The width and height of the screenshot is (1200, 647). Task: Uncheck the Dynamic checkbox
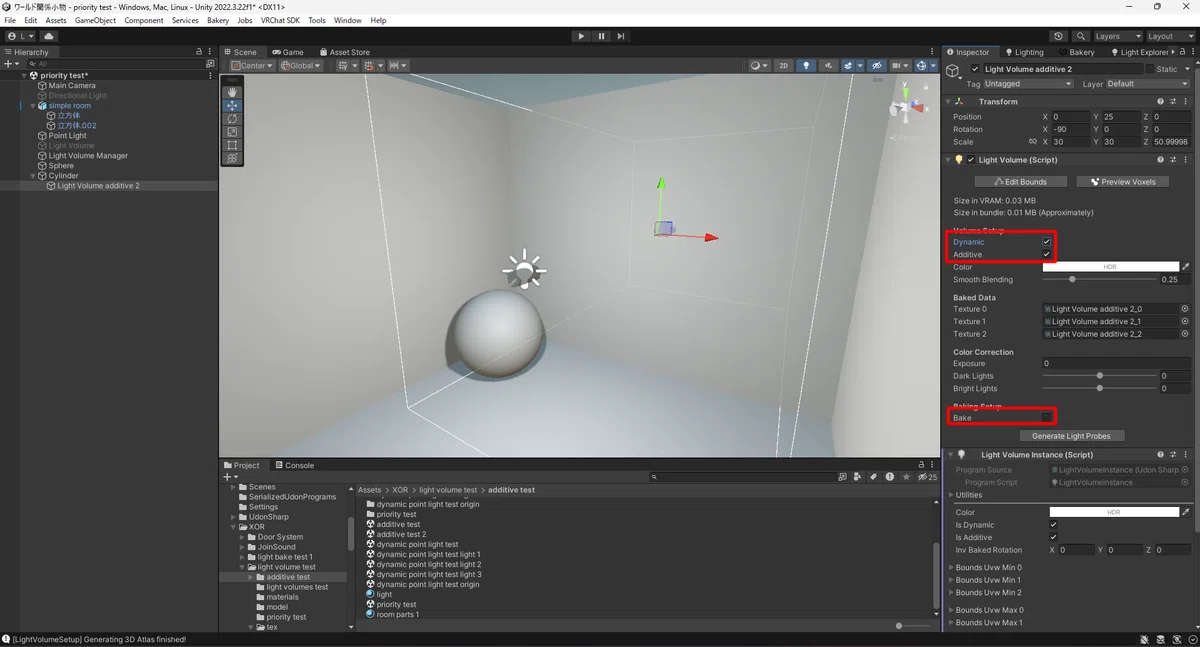[1047, 242]
